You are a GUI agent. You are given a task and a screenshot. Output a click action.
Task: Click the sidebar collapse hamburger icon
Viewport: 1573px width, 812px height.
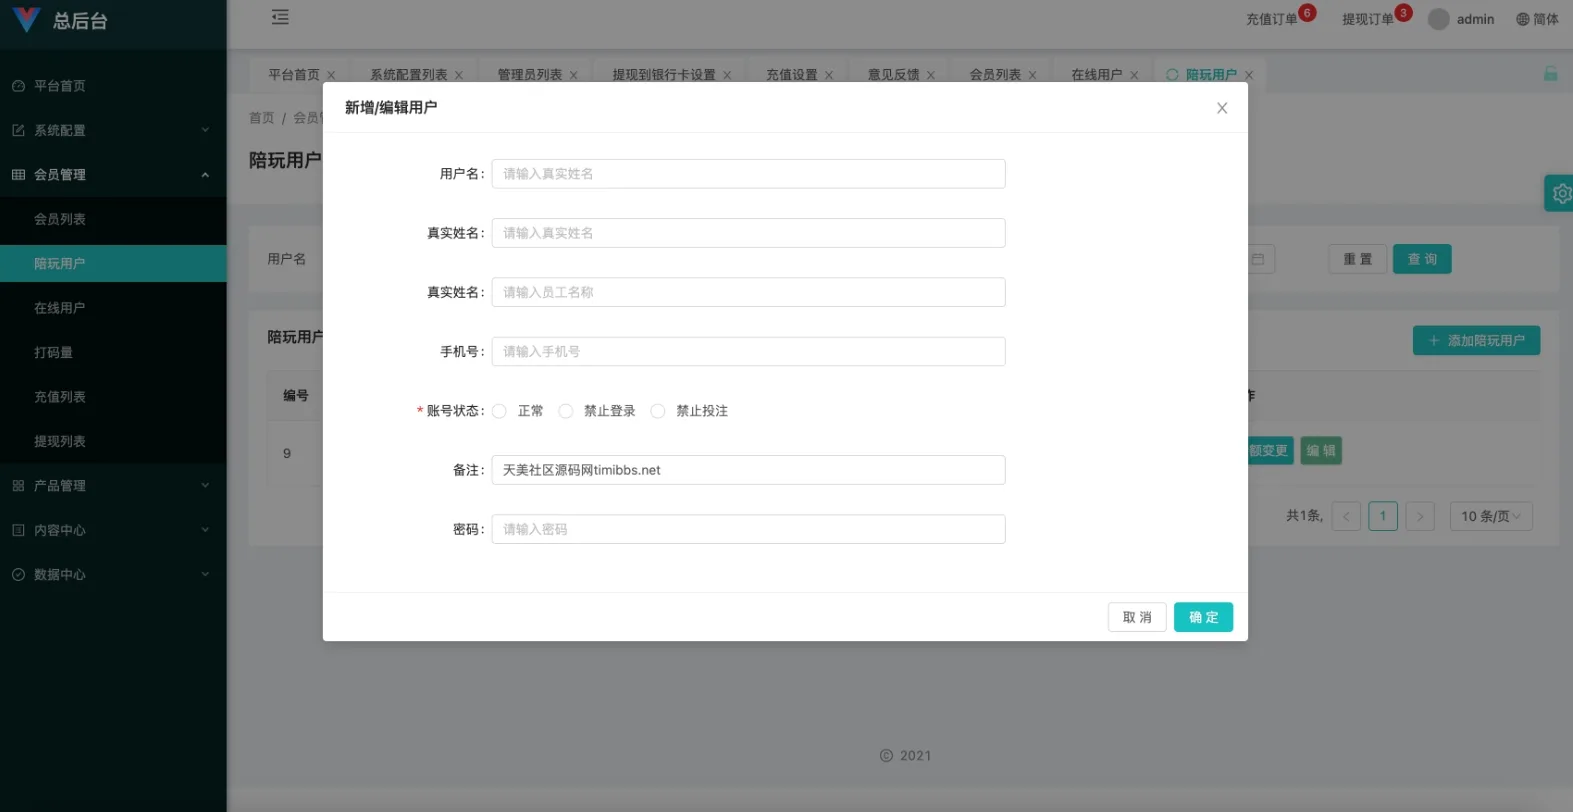280,17
